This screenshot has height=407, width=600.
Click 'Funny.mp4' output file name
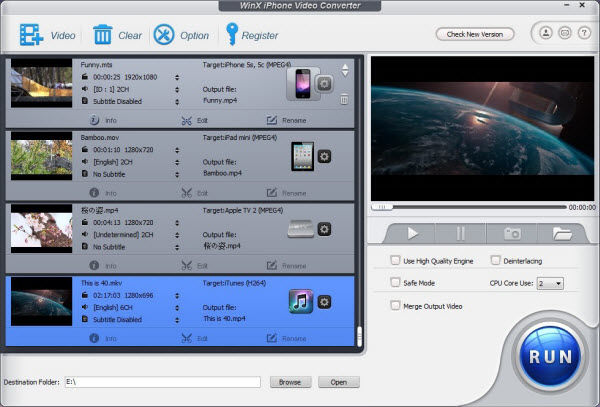click(220, 100)
